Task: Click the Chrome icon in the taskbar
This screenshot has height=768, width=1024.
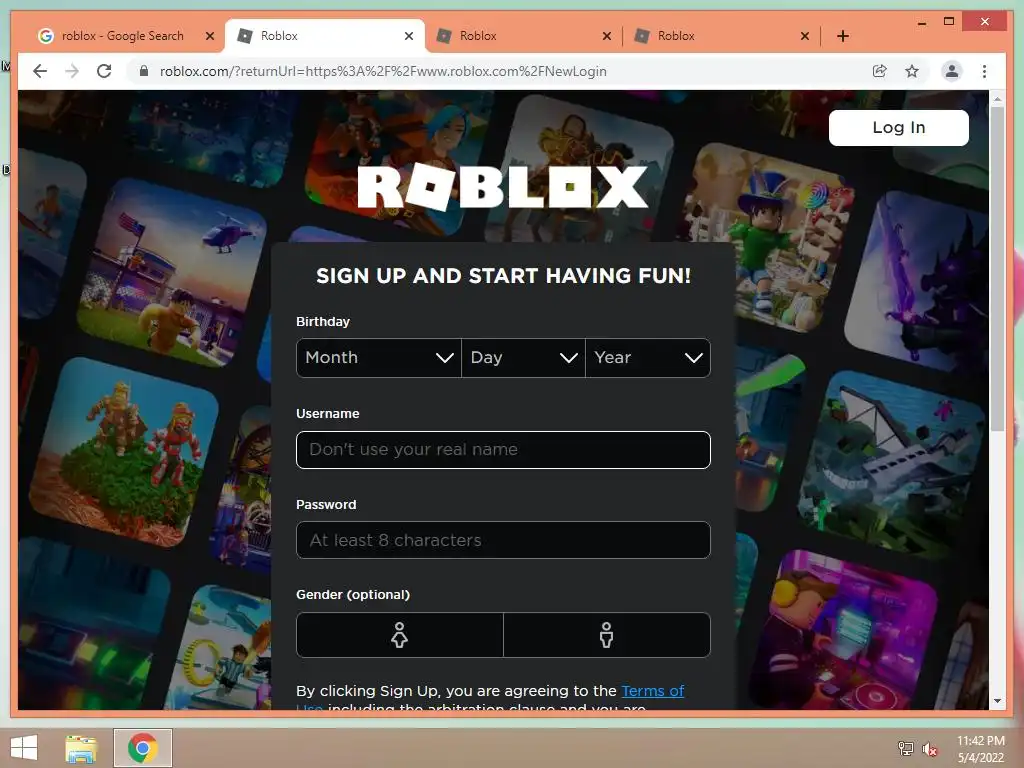Action: (x=143, y=748)
